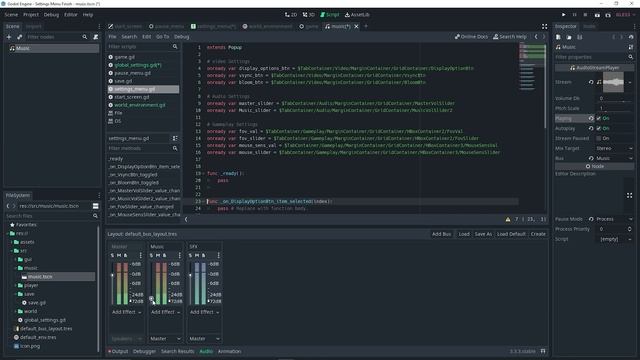Switch to the Debugger bottom panel tab
Image resolution: width=640 pixels, height=360 pixels.
click(x=144, y=351)
